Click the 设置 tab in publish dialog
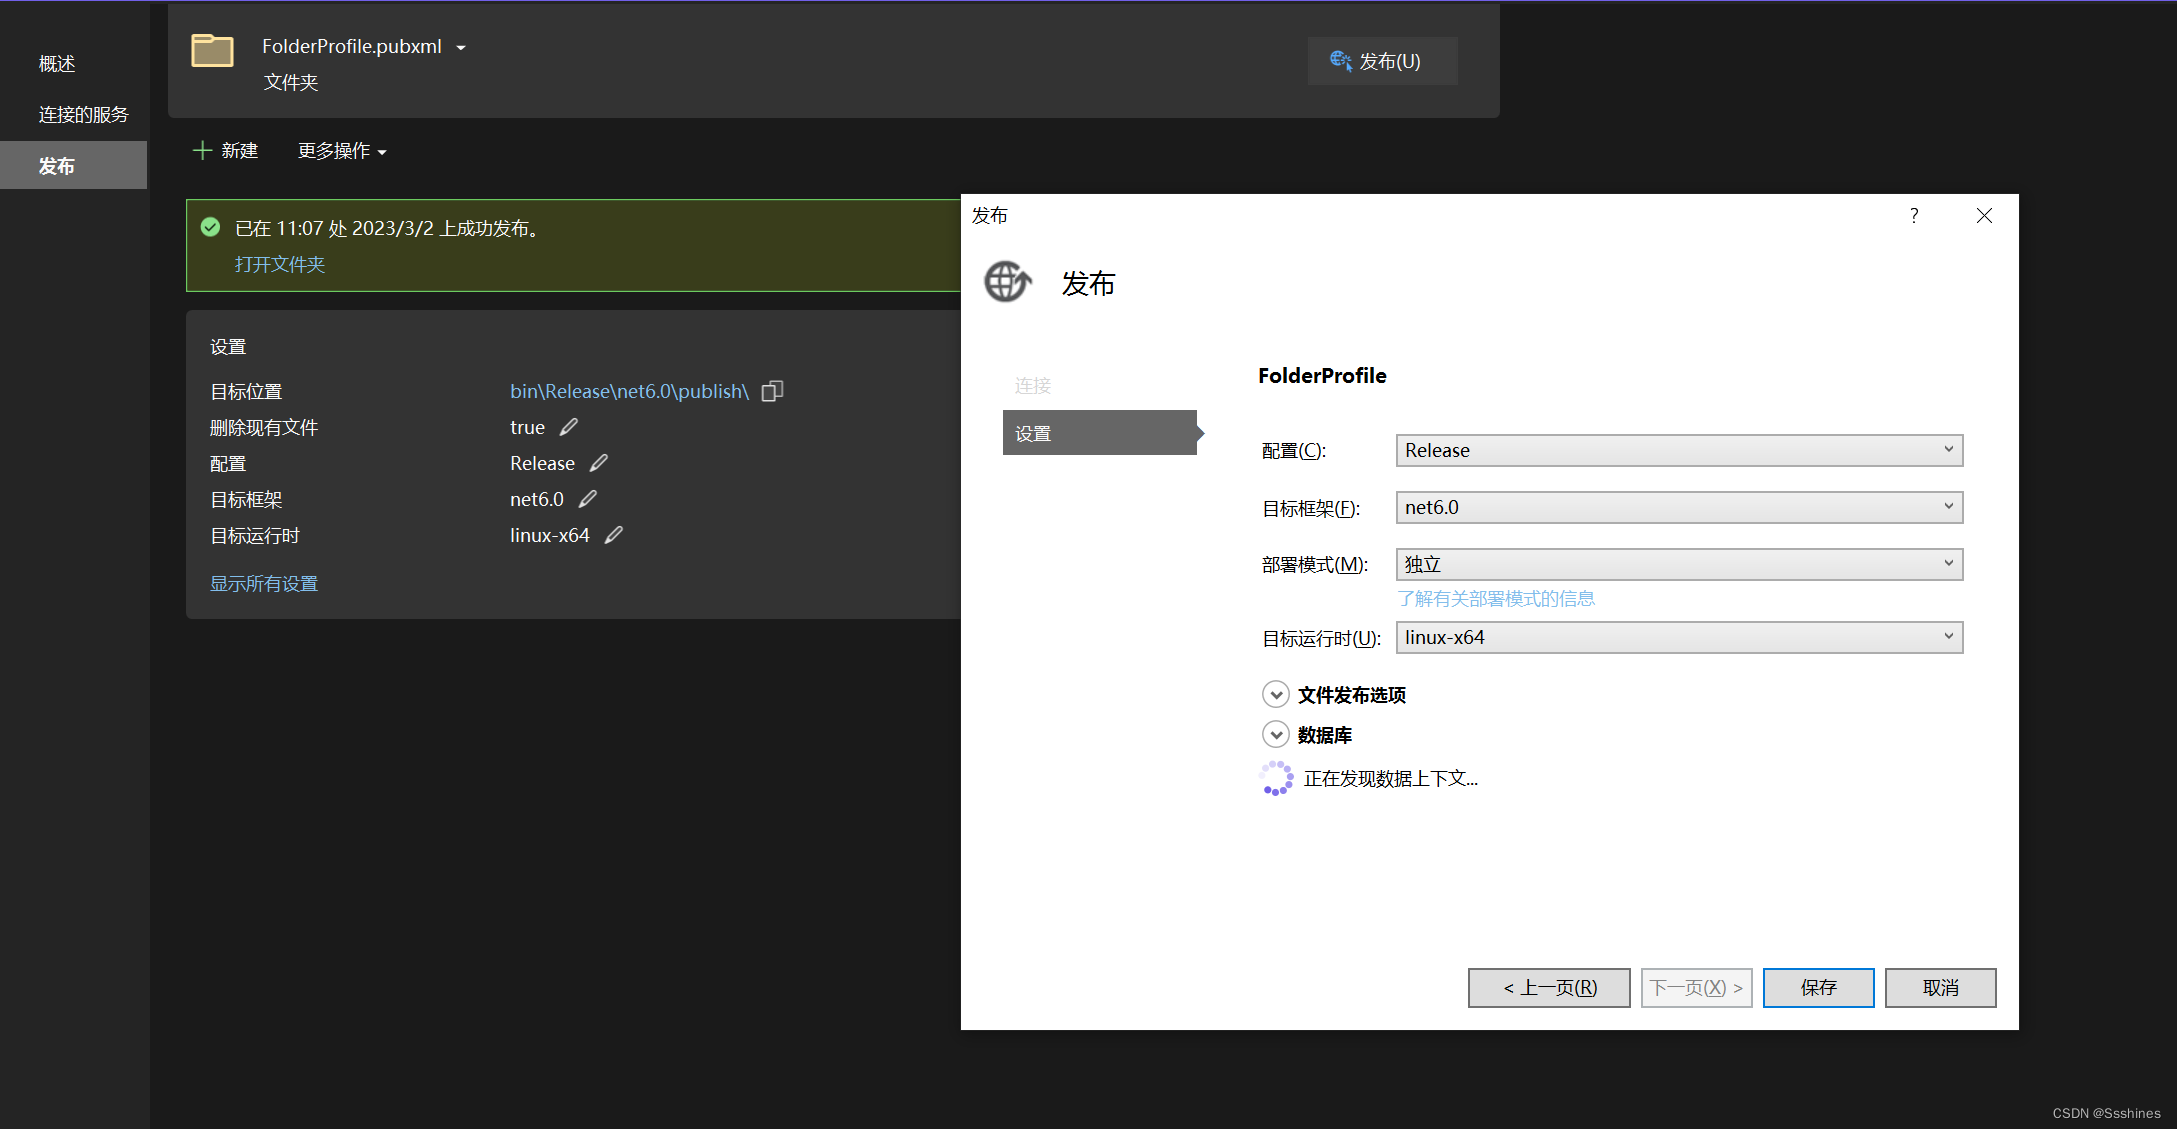Image resolution: width=2177 pixels, height=1129 pixels. tap(1096, 433)
